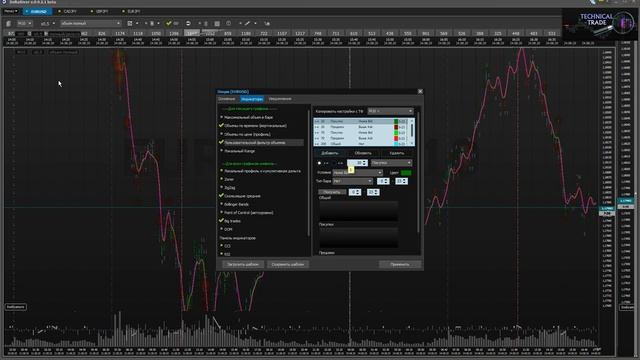Screen dimensions: 640x360
Task: Select the <= radio button
Action: [334, 163]
